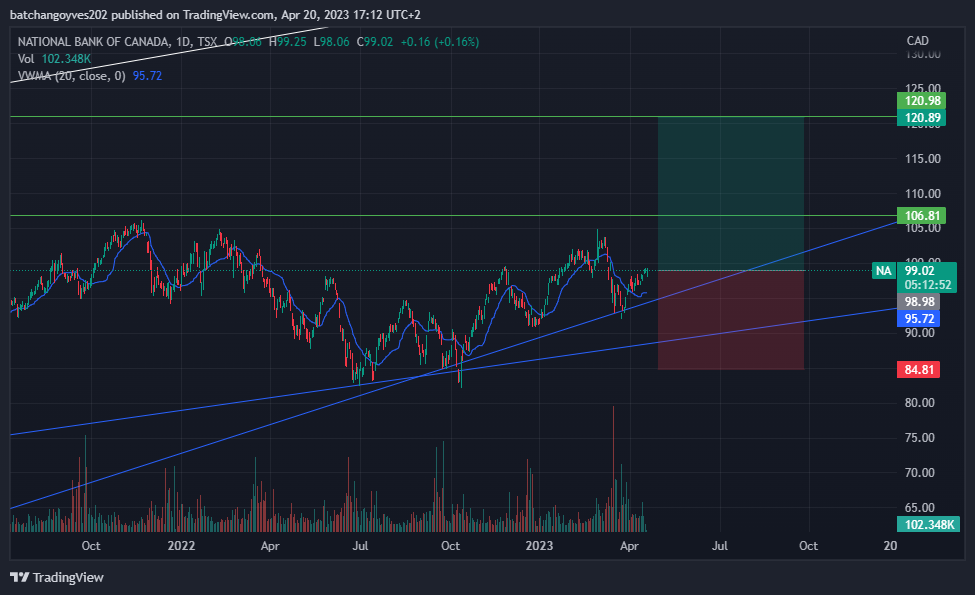Image resolution: width=975 pixels, height=595 pixels.
Task: Click the 102.348K volume label on axis
Action: pos(928,524)
